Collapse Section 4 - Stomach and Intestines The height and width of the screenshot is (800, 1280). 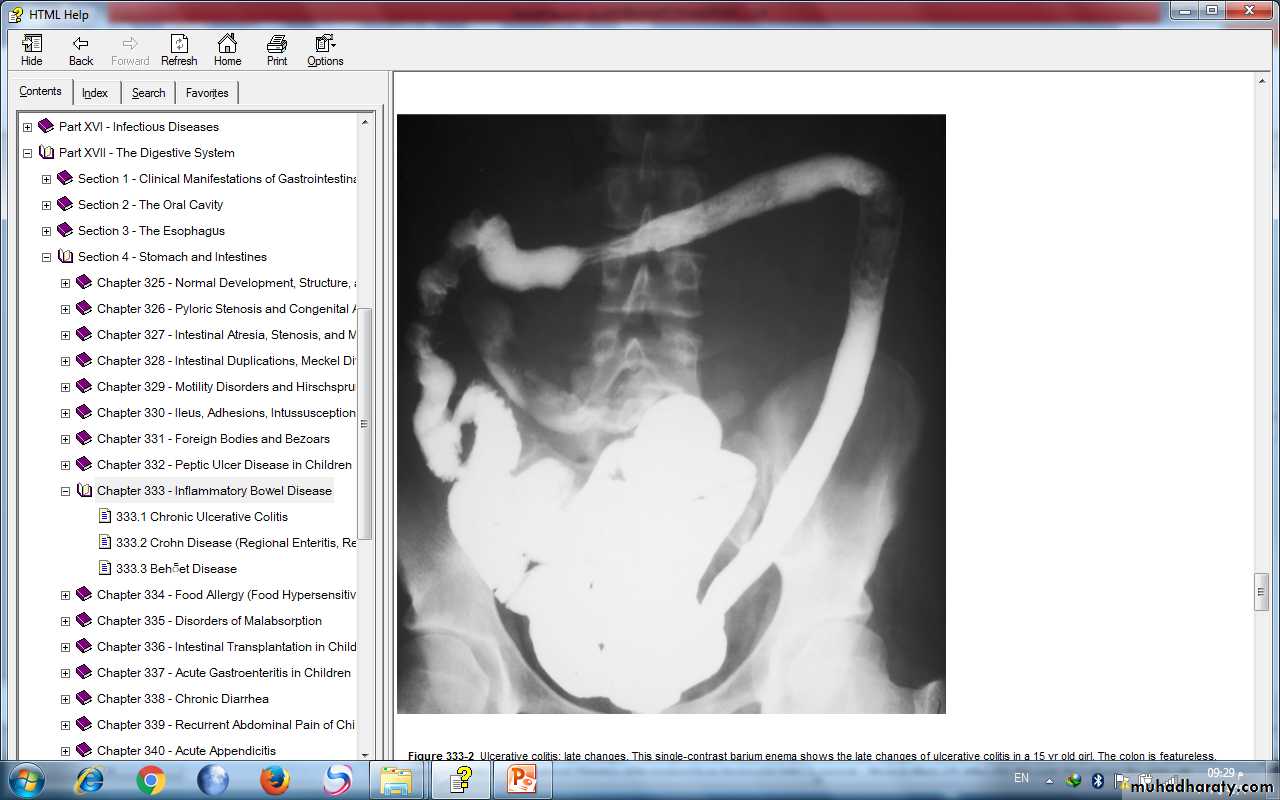(x=46, y=257)
